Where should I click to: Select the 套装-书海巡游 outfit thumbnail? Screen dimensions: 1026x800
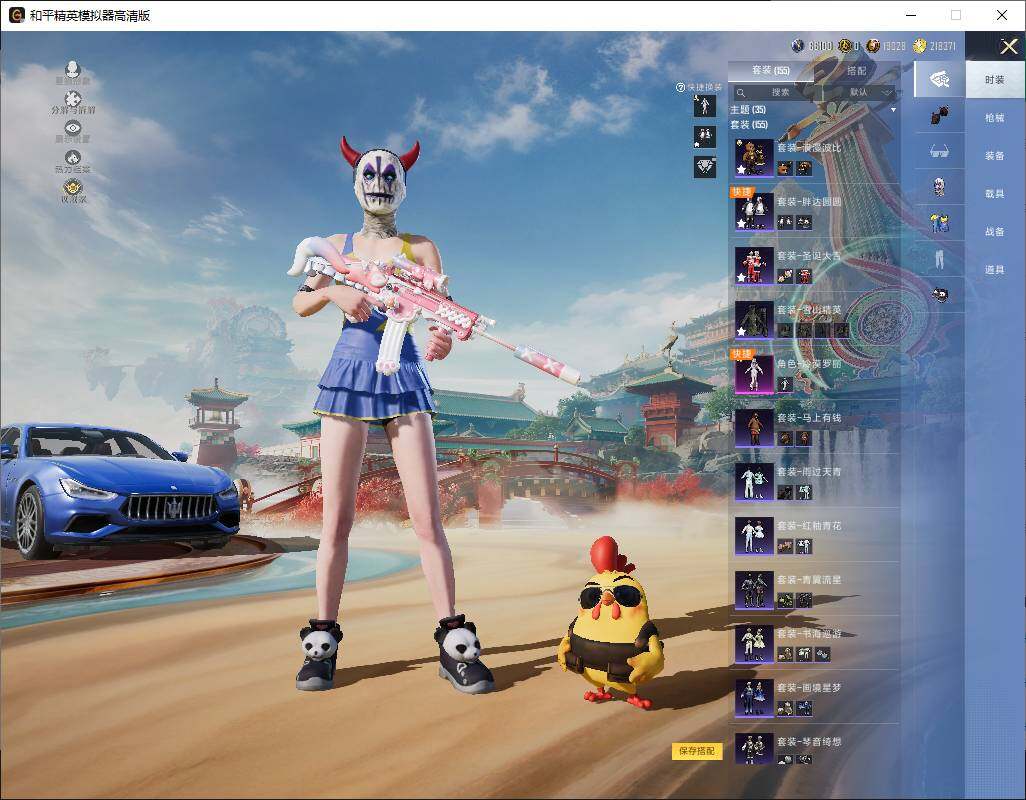pos(754,644)
